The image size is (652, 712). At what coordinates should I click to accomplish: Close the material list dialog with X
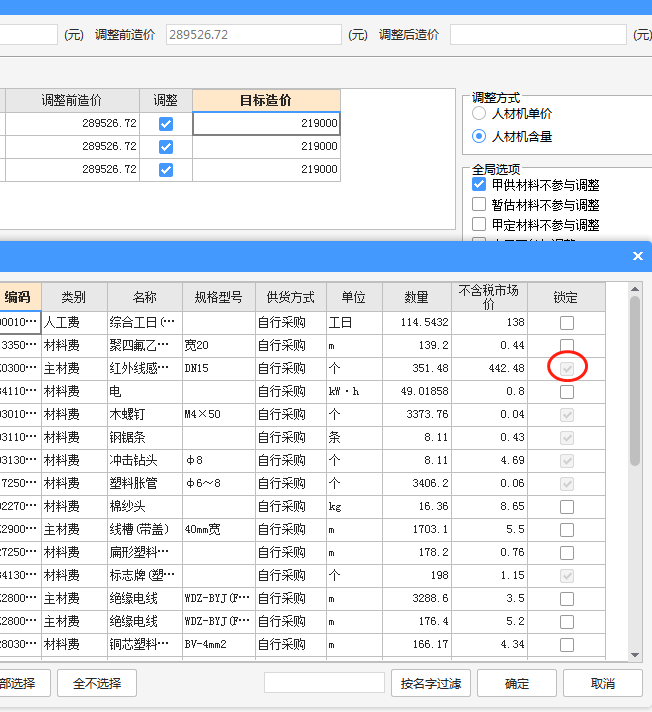click(637, 256)
